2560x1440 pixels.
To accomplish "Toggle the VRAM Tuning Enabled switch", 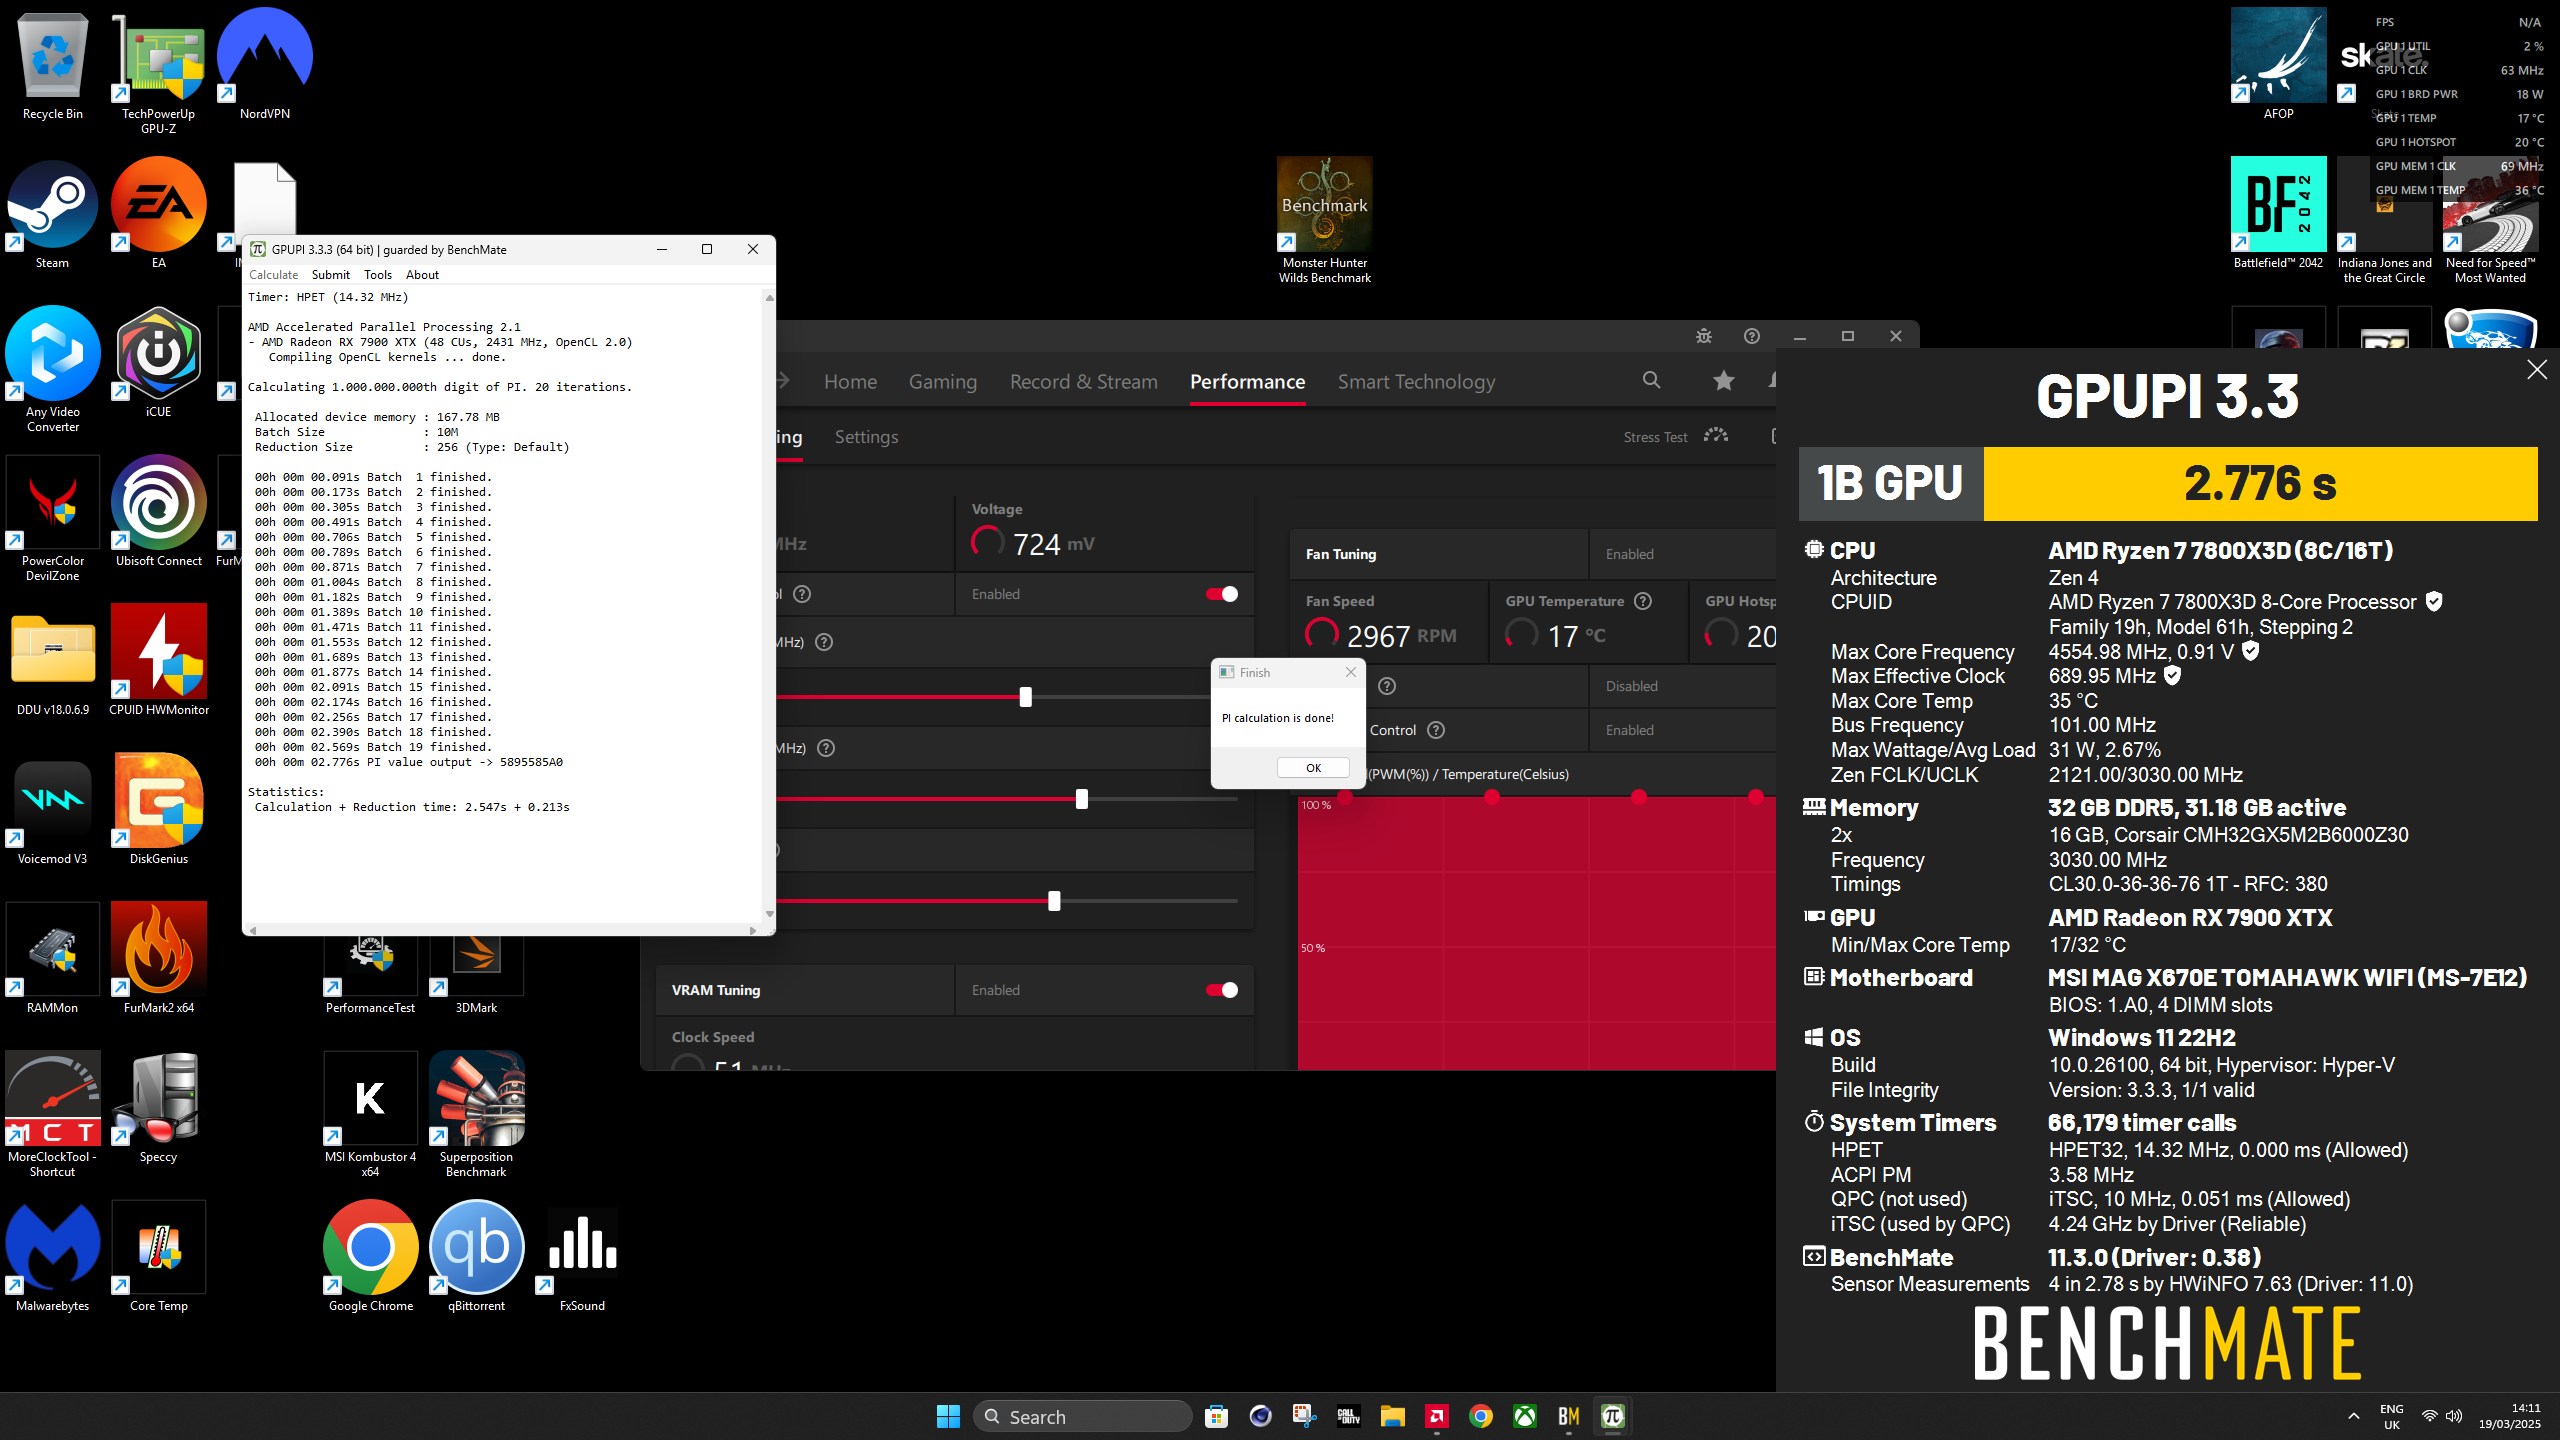I will [x=1222, y=990].
